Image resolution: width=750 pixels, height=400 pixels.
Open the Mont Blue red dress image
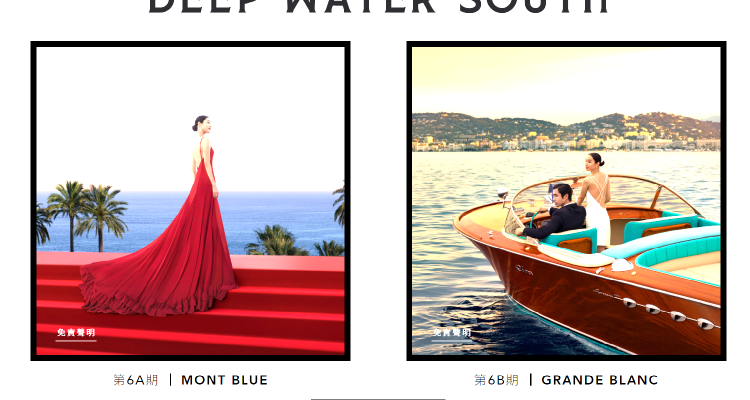(x=190, y=201)
